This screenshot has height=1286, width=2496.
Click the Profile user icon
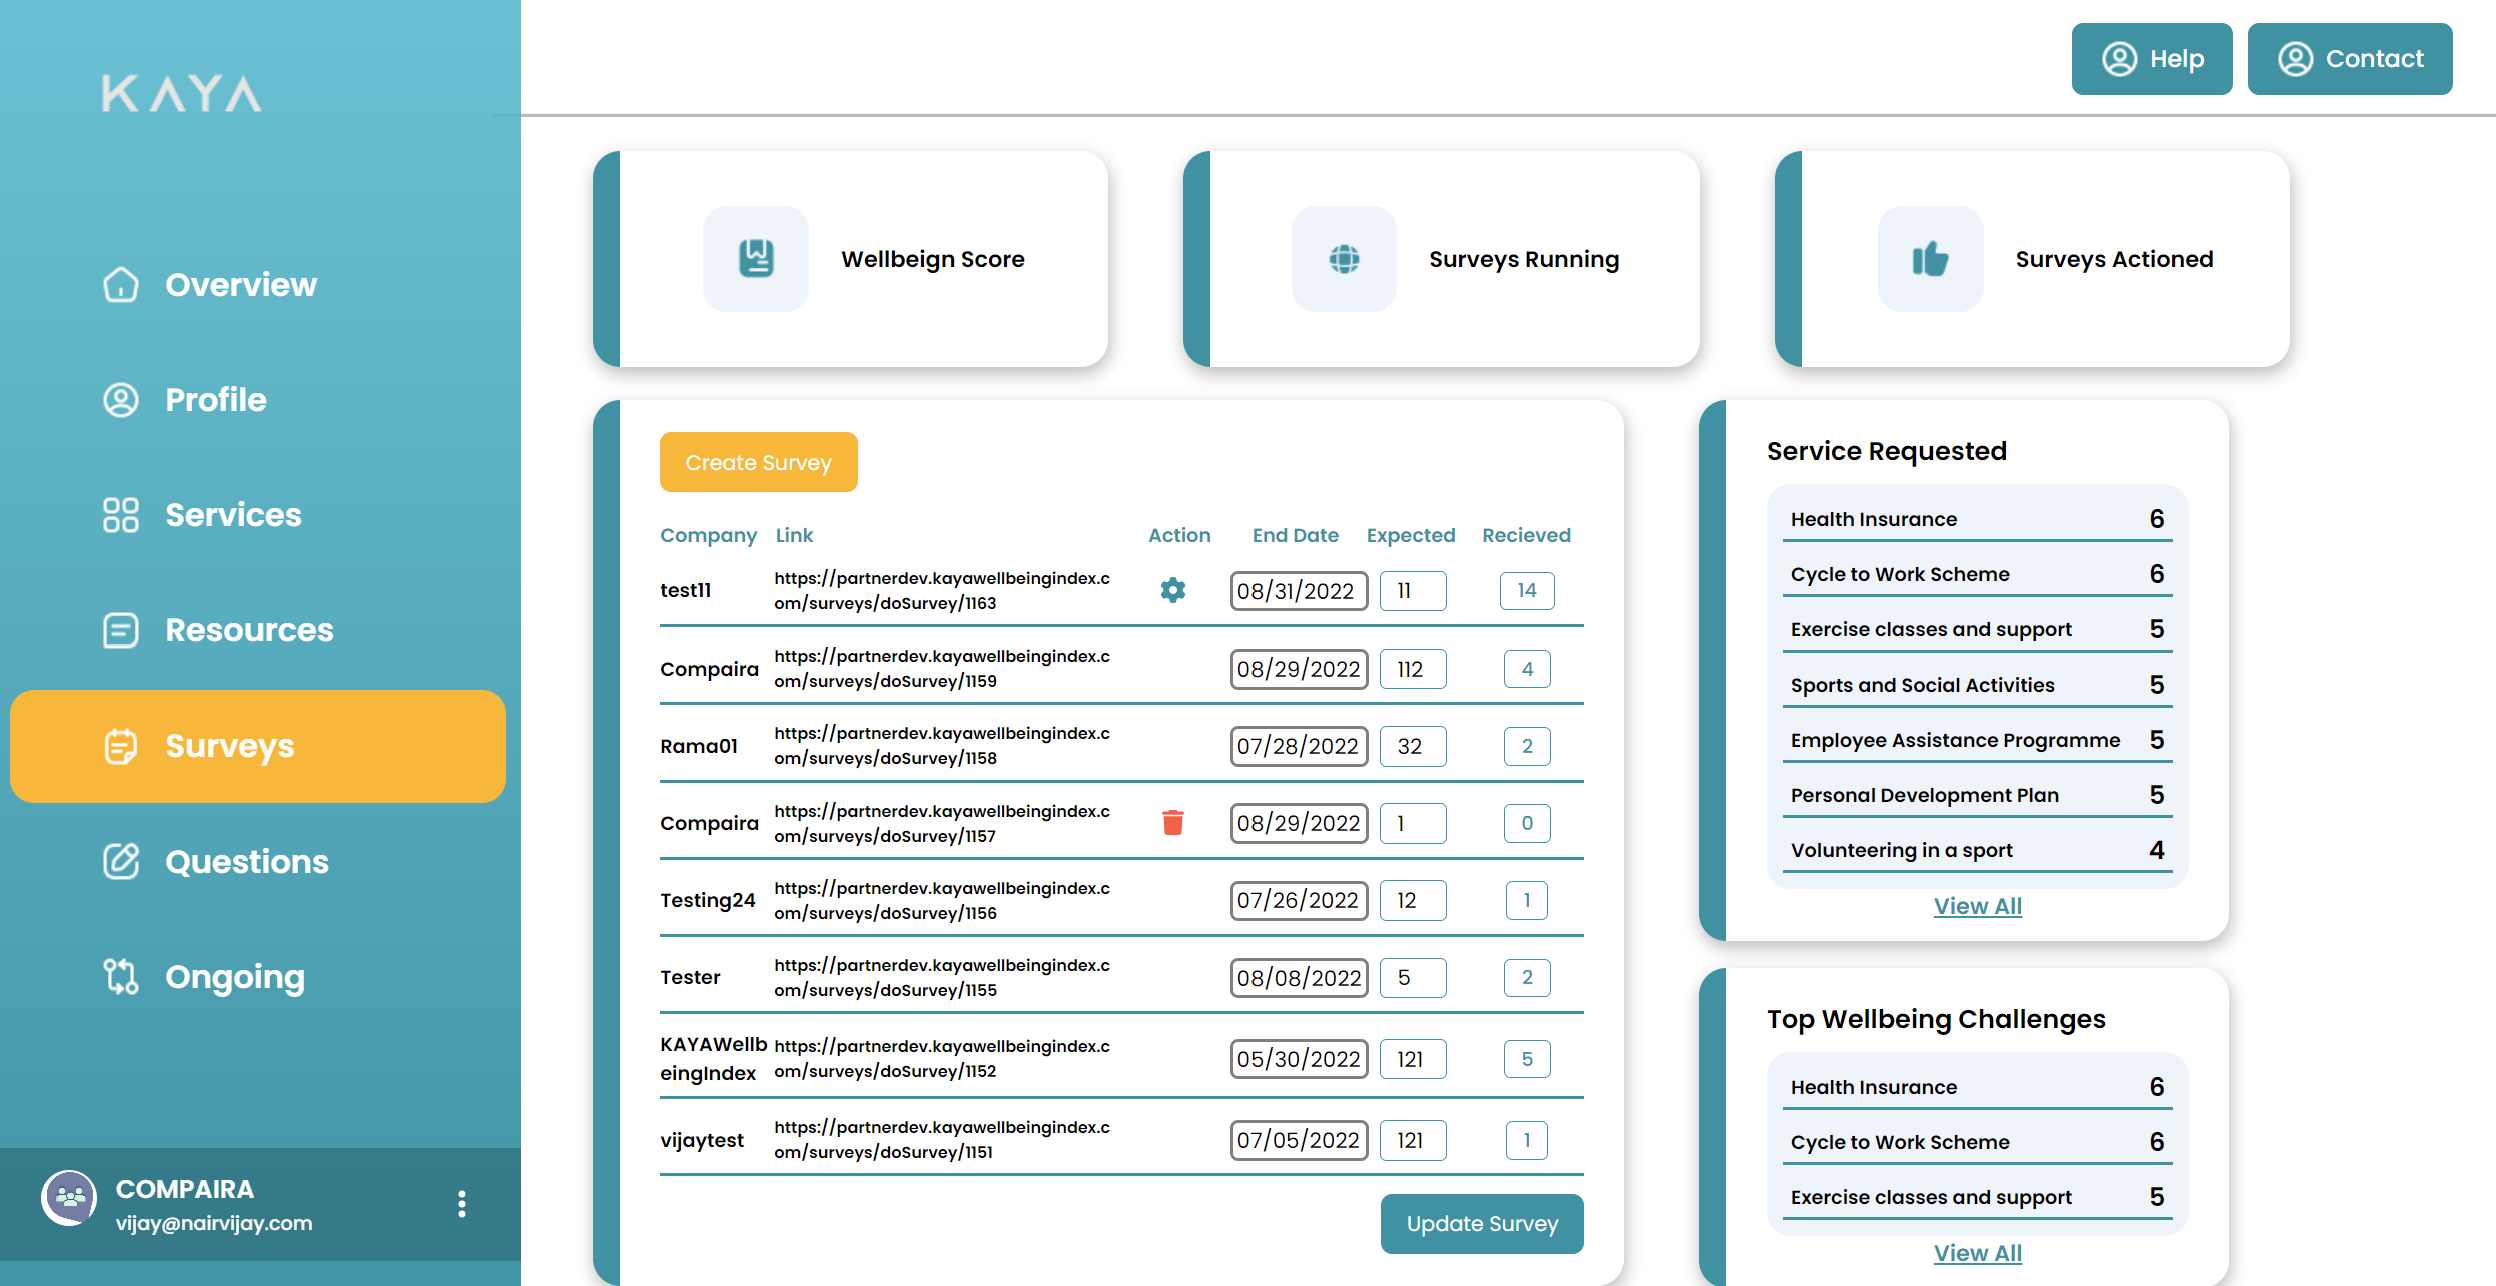pyautogui.click(x=121, y=399)
